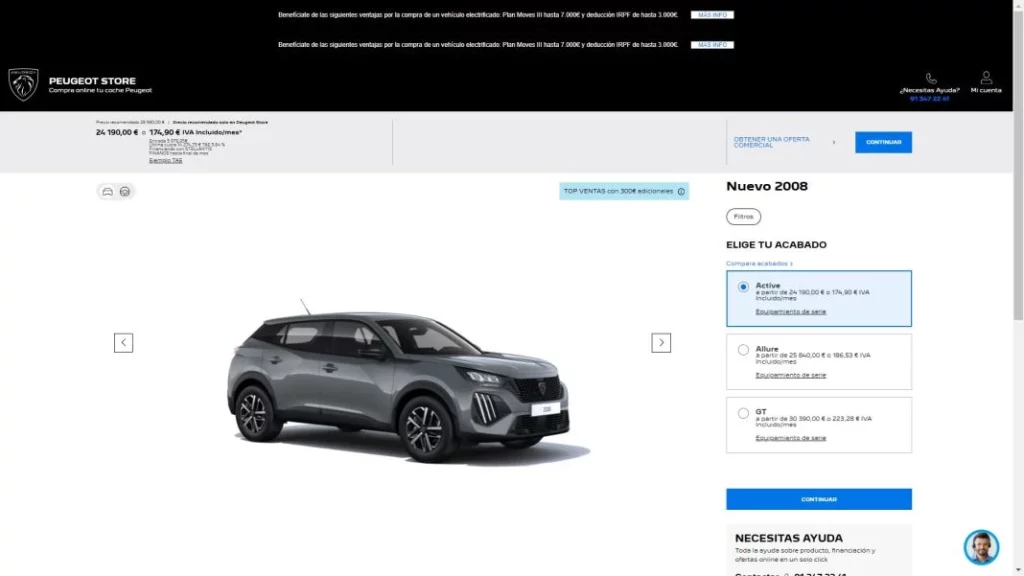Click the NECESITAS AYUDA heading
The image size is (1024, 576).
click(788, 538)
